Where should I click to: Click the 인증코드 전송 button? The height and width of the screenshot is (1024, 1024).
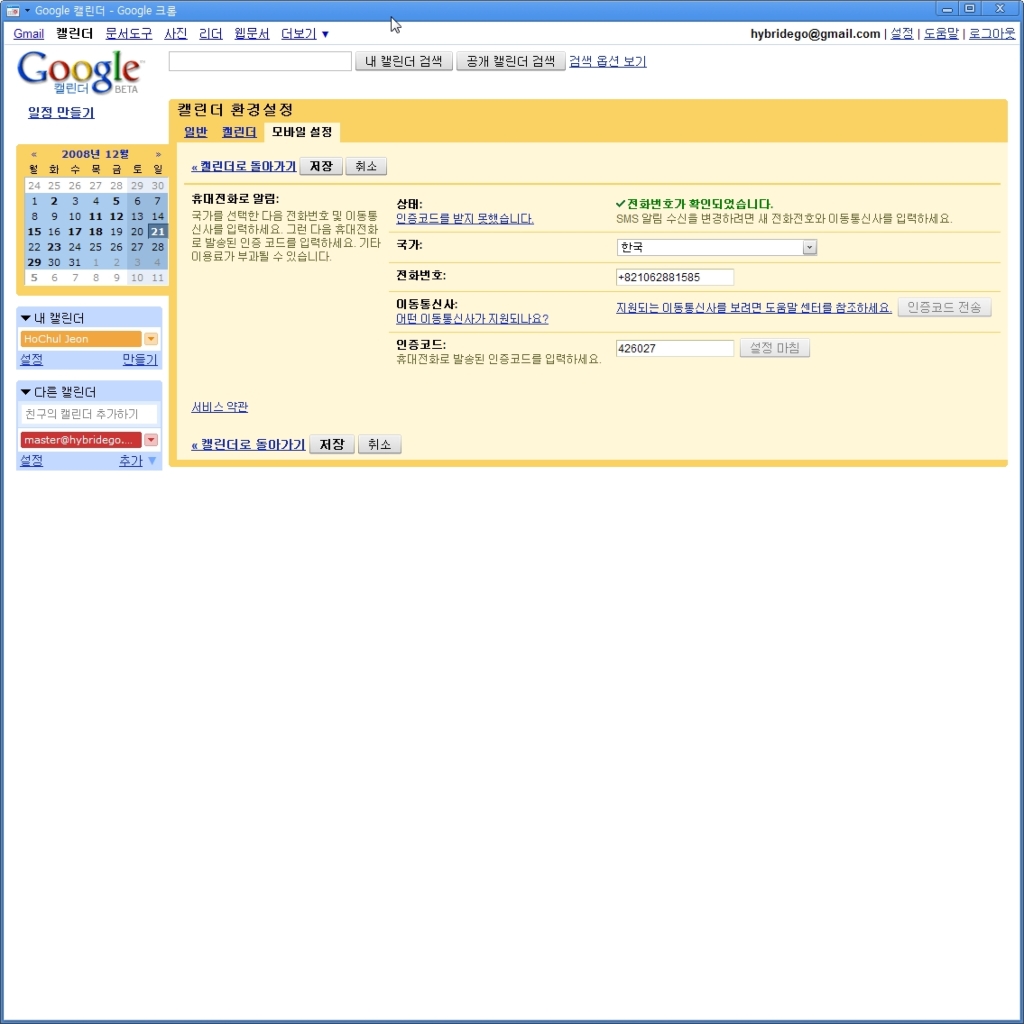coord(944,308)
